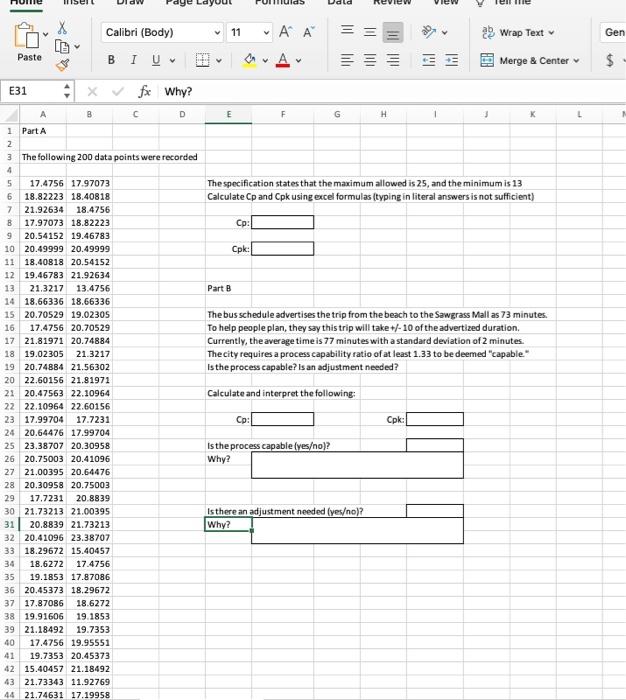Open orientation dropdown arrow

point(444,33)
